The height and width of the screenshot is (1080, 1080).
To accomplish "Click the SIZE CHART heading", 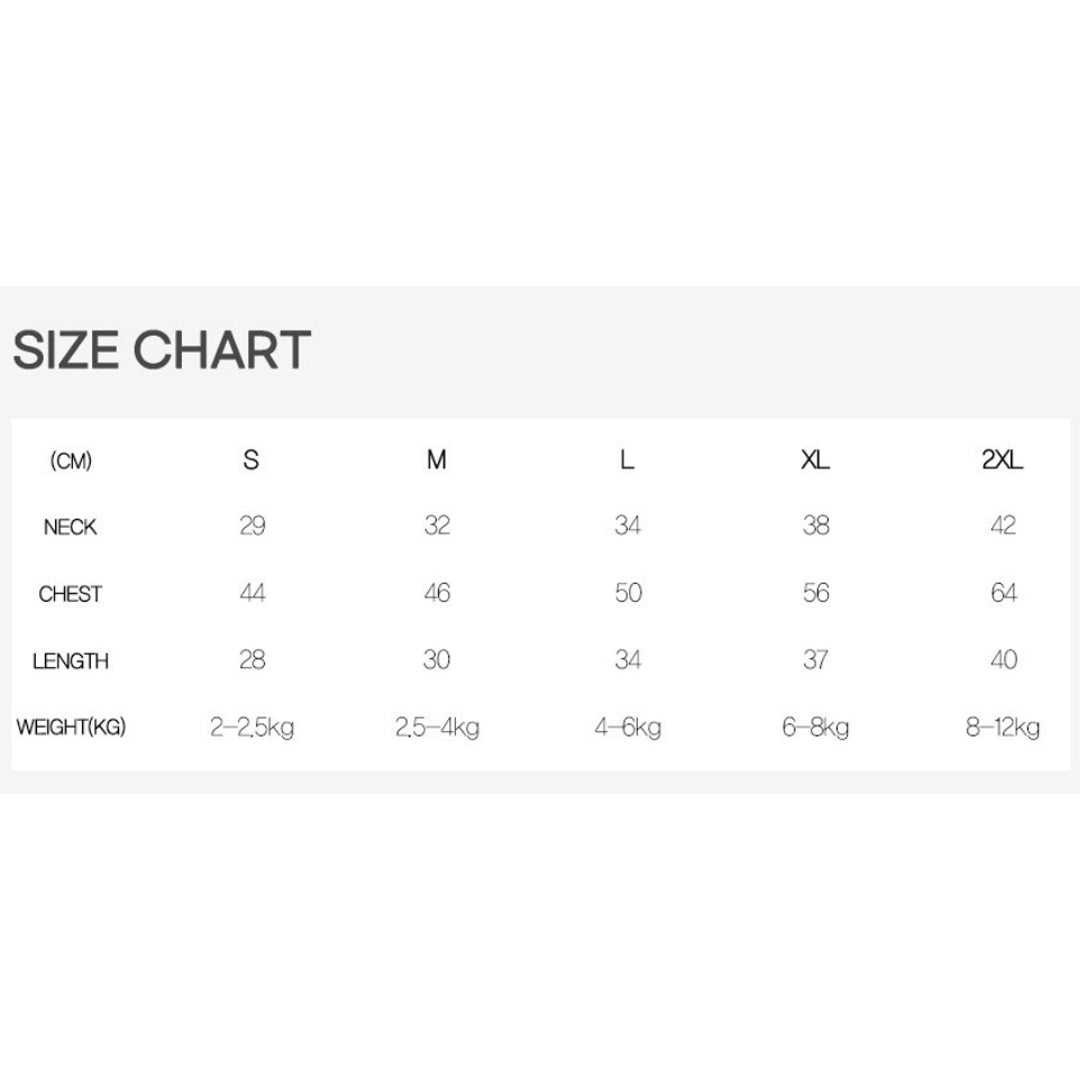I will tap(161, 350).
